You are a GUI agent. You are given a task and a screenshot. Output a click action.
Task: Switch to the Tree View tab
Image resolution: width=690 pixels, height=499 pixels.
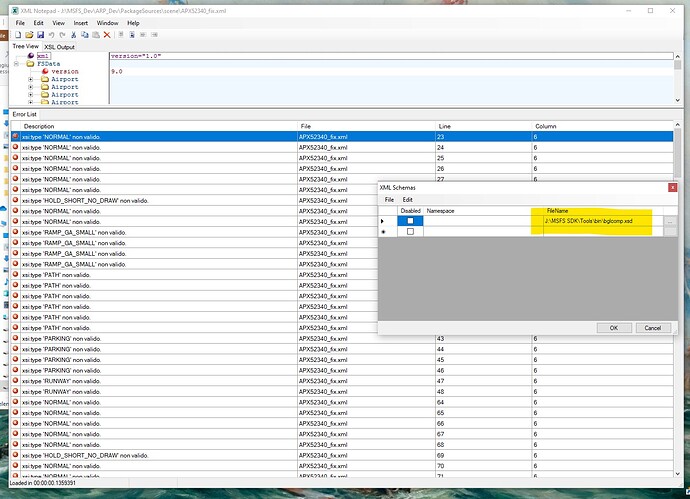(x=26, y=46)
